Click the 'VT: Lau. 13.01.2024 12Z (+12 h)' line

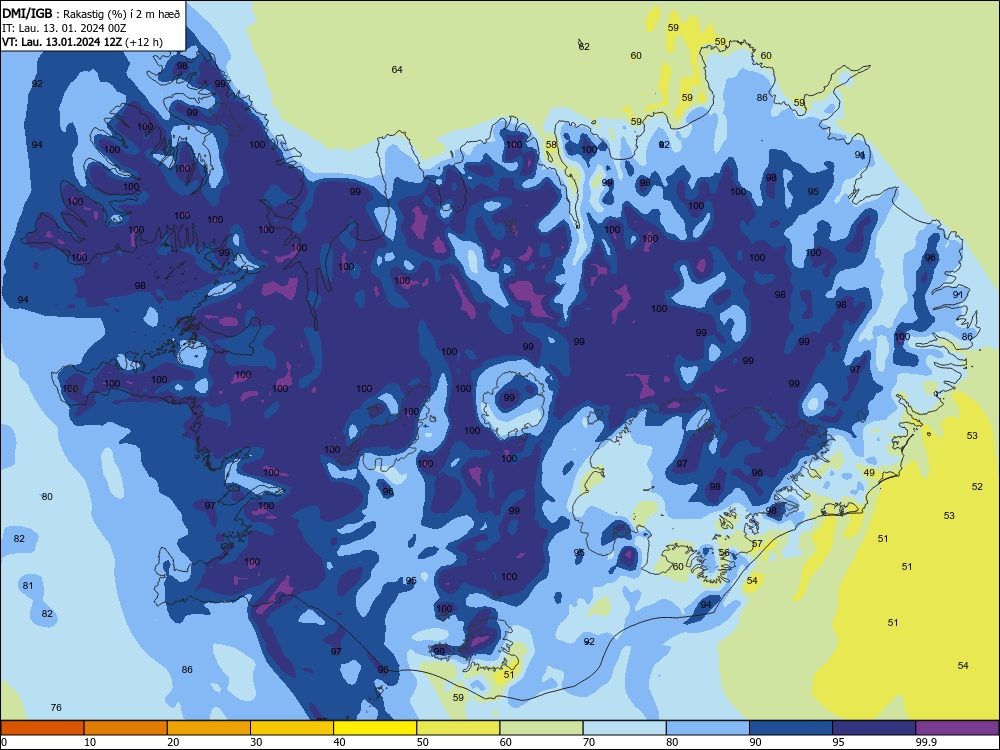pyautogui.click(x=82, y=42)
